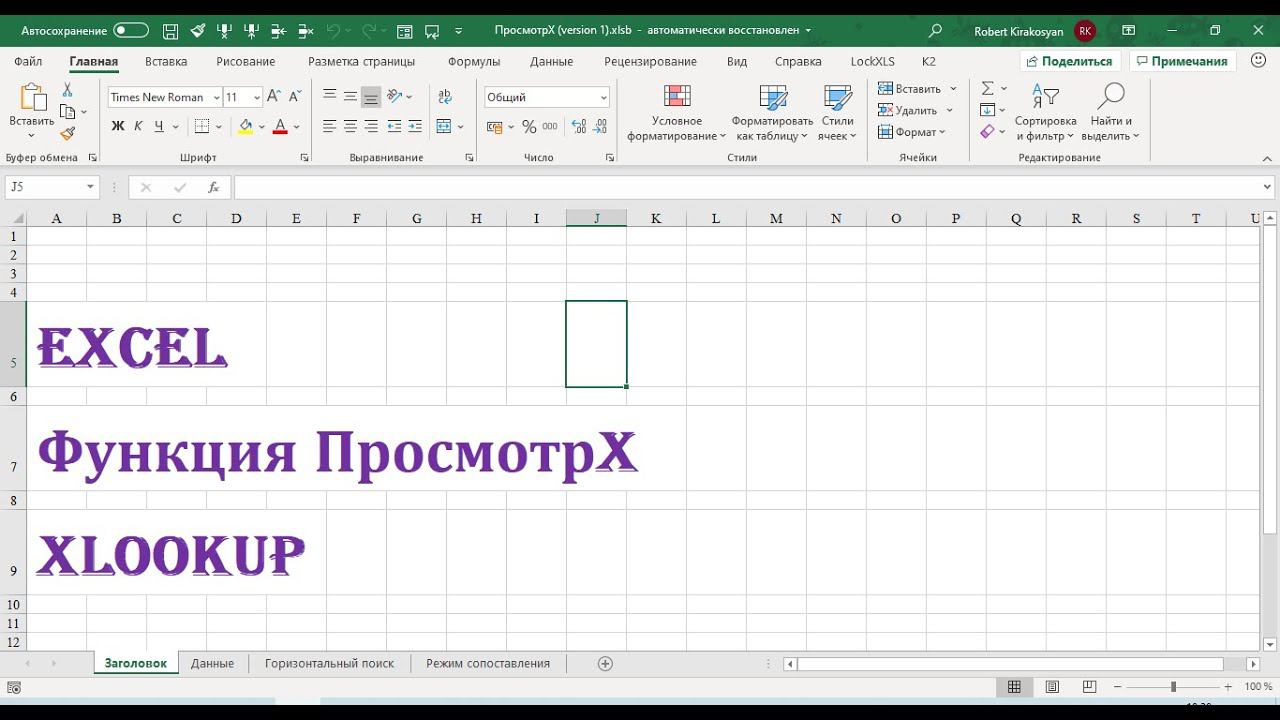The height and width of the screenshot is (720, 1280).
Task: Click the Format Painter brush in quick access toolbar
Action: point(198,31)
